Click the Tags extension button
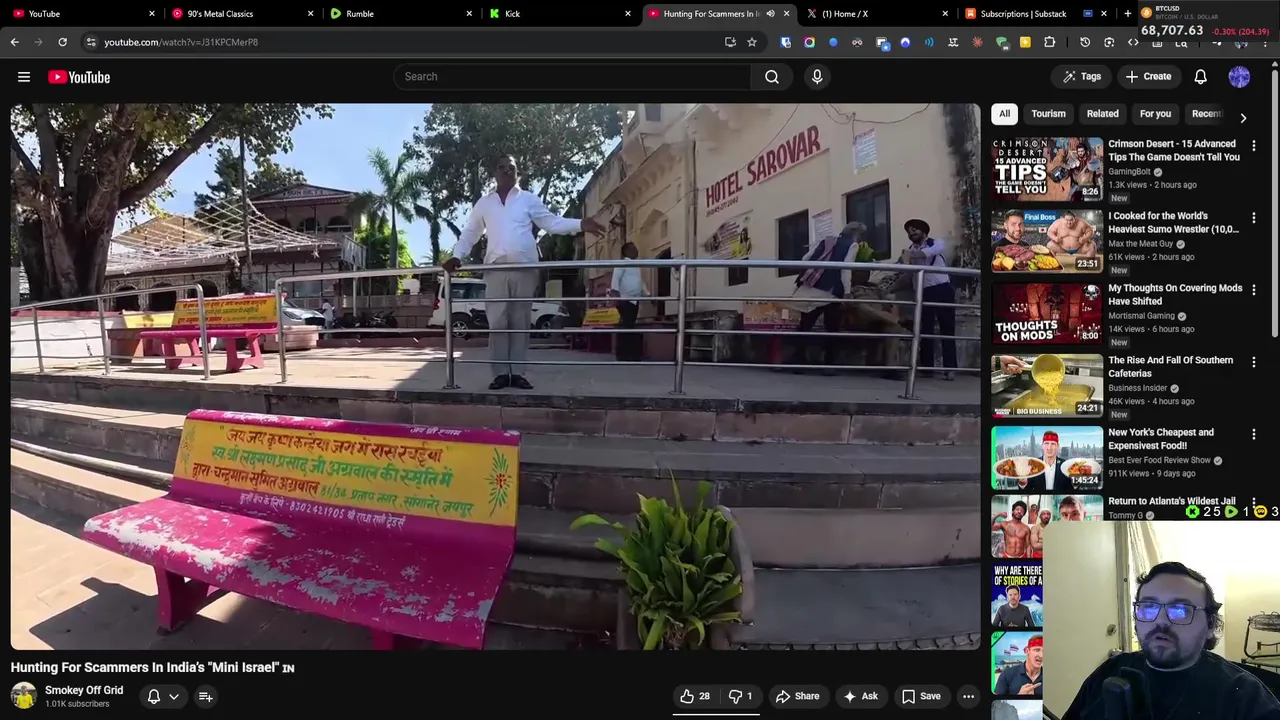 [x=1082, y=77]
